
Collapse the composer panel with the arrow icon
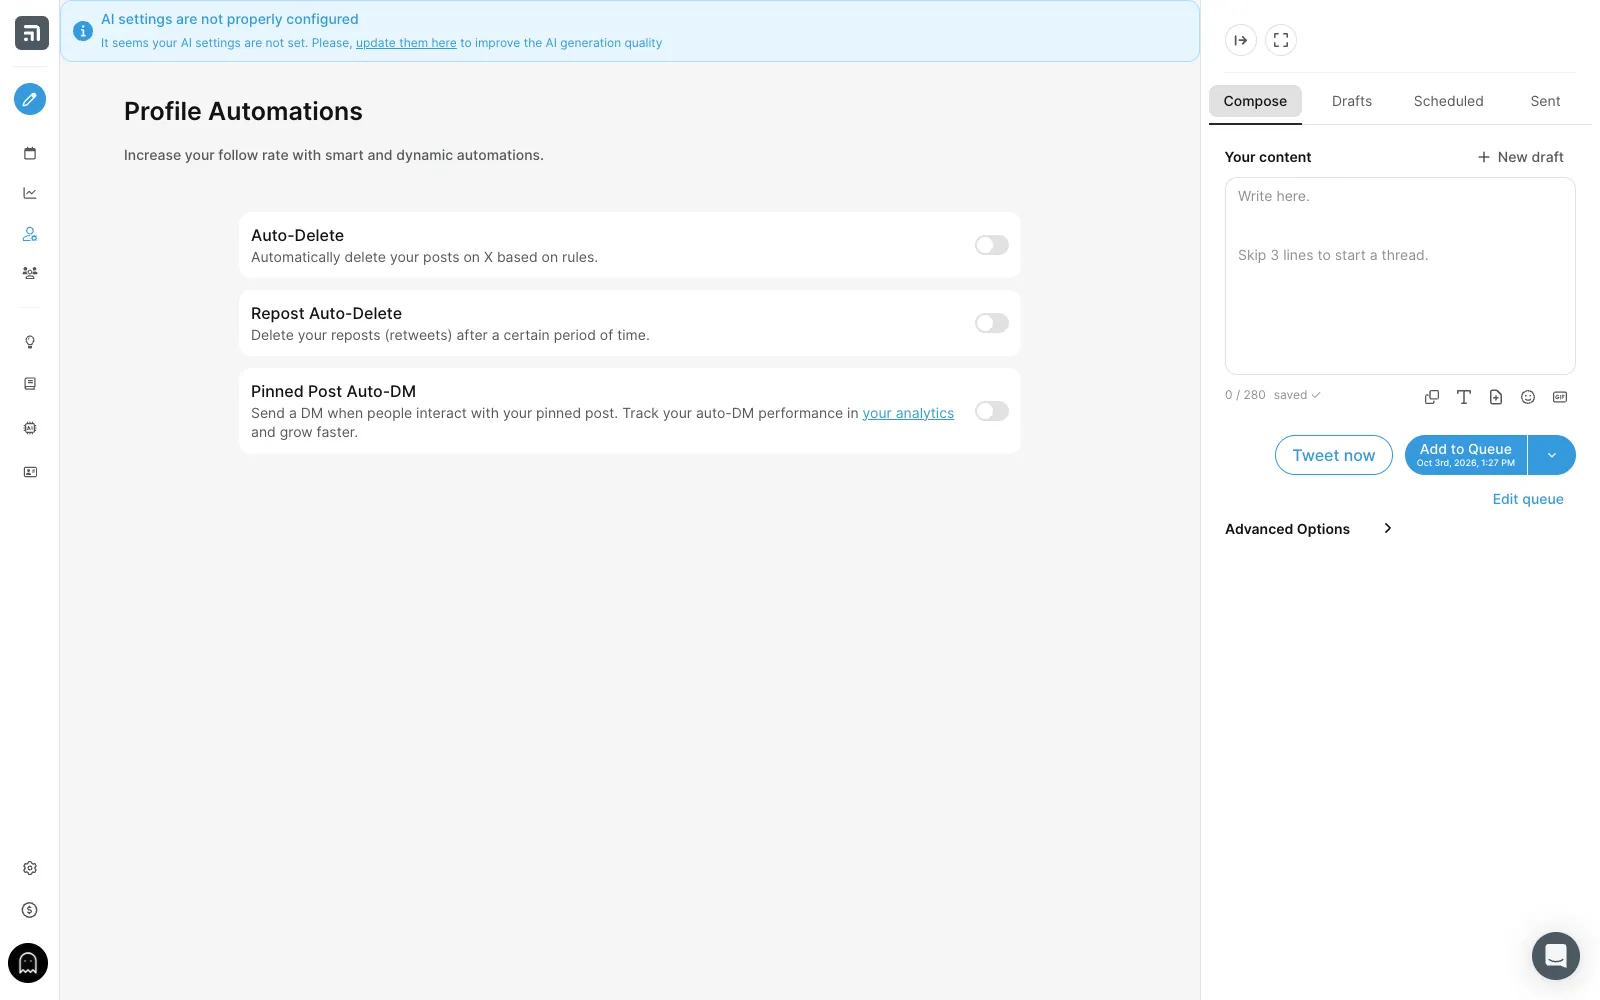[1241, 40]
